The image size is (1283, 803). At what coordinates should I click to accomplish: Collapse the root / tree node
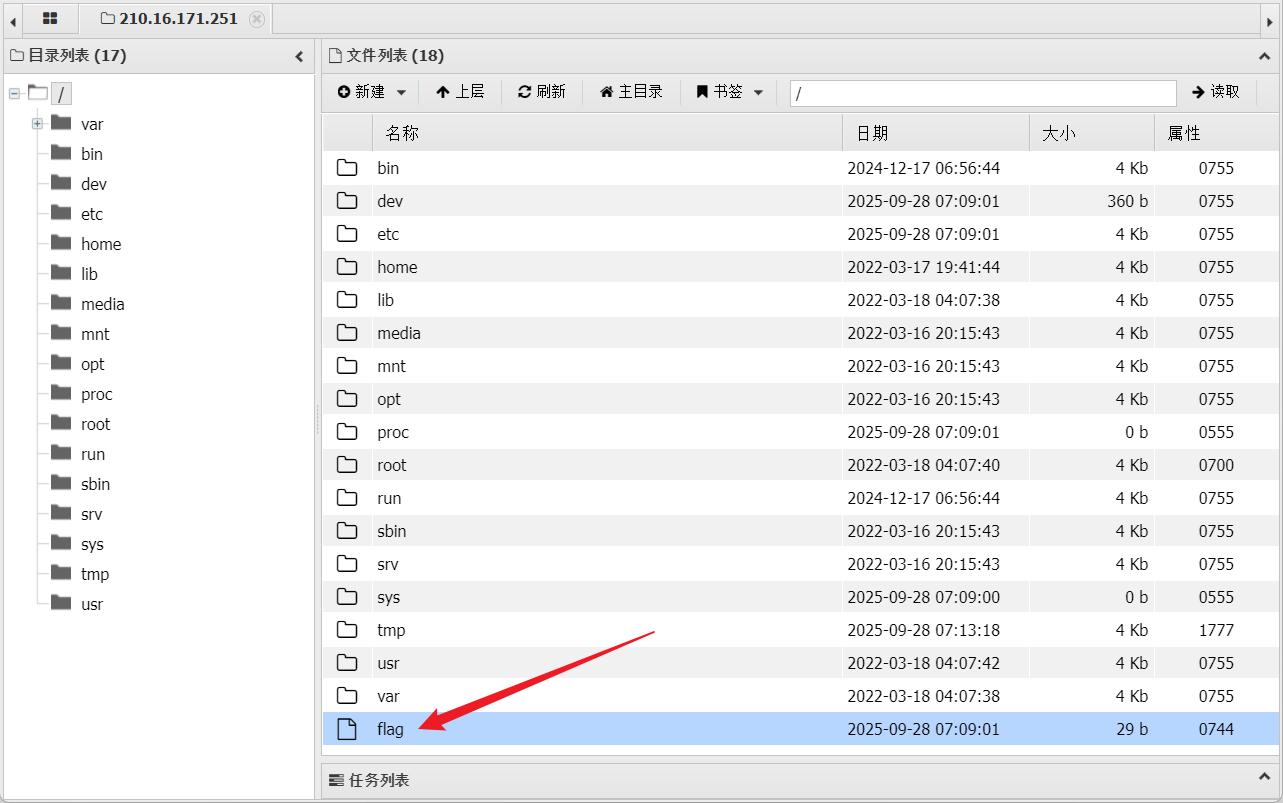14,94
